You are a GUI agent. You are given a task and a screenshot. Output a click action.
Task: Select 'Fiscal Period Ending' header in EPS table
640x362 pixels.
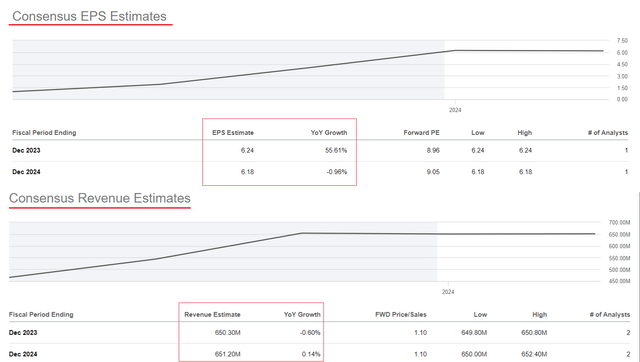point(44,133)
